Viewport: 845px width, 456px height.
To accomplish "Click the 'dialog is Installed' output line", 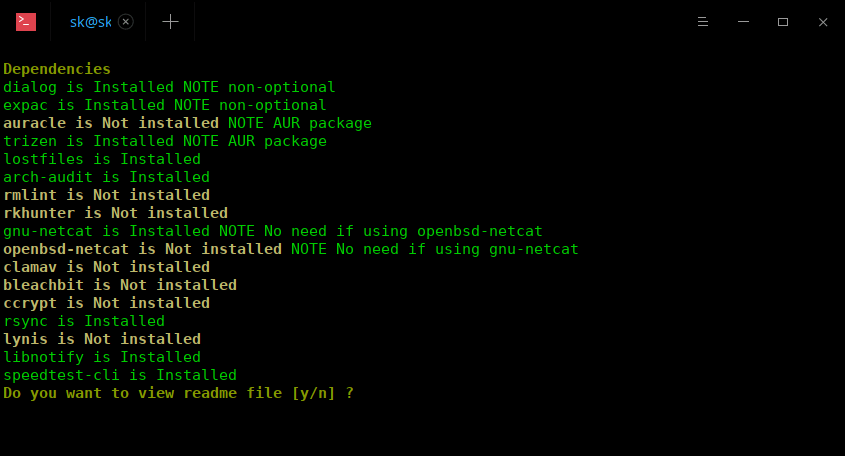I will click(169, 87).
